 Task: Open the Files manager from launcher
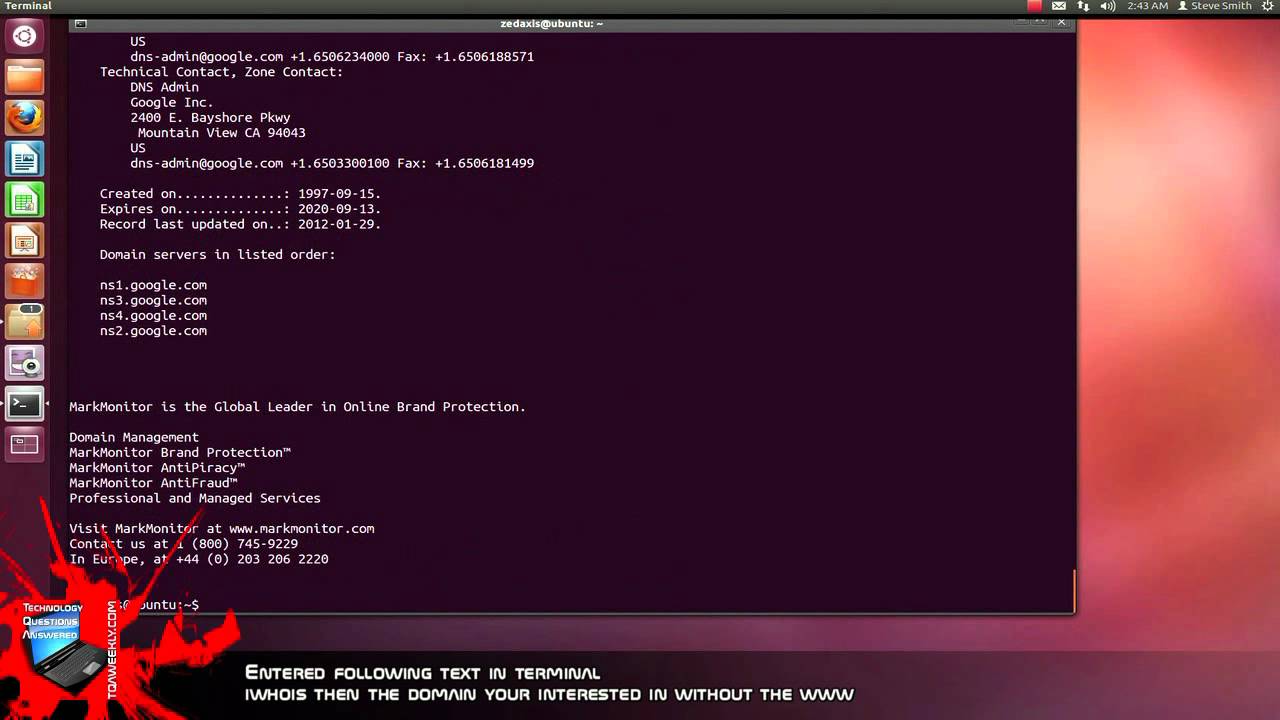(25, 77)
